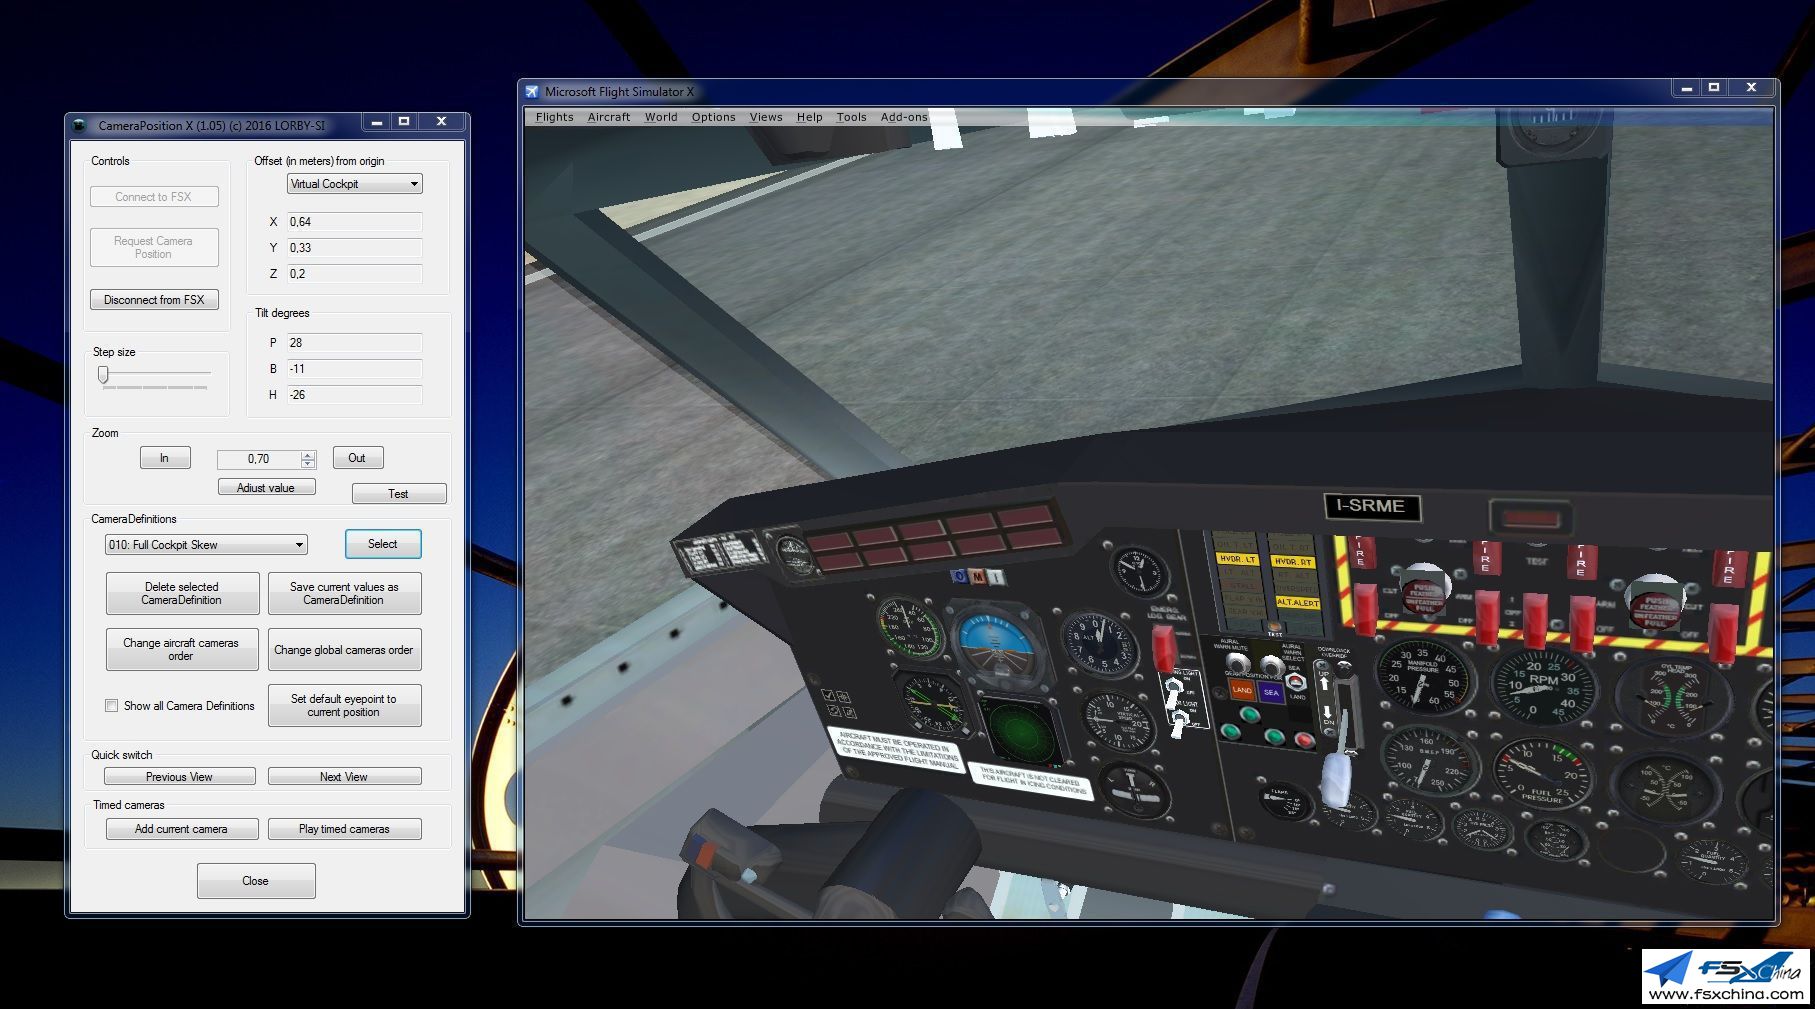Click Delete selected CameraDefinition button
Viewport: 1815px width, 1009px height.
click(182, 594)
